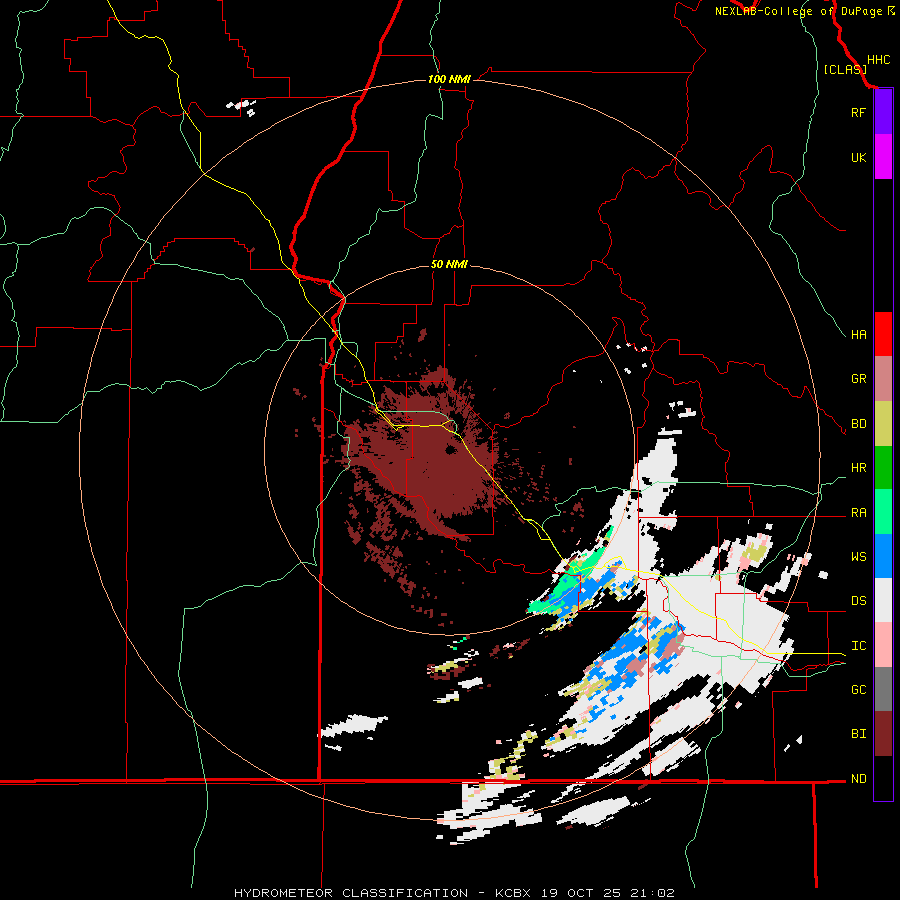This screenshot has width=900, height=900.
Task: Click the 100 NMI range ring label
Action: [x=449, y=79]
